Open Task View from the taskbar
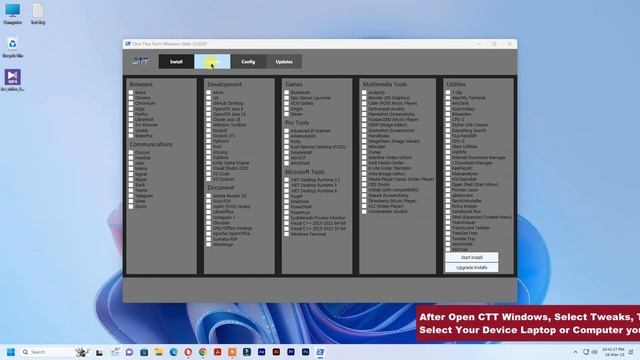Image resolution: width=640 pixels, height=360 pixels. pos(99,352)
